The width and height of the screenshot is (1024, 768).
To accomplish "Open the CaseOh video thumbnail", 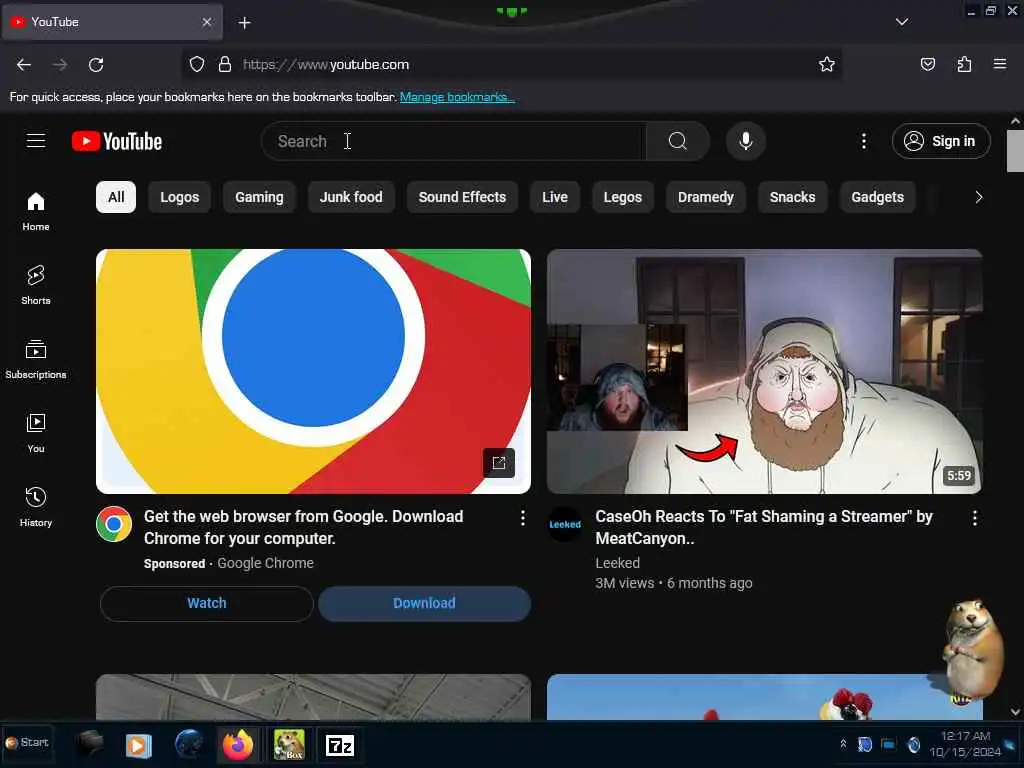I will pos(765,371).
